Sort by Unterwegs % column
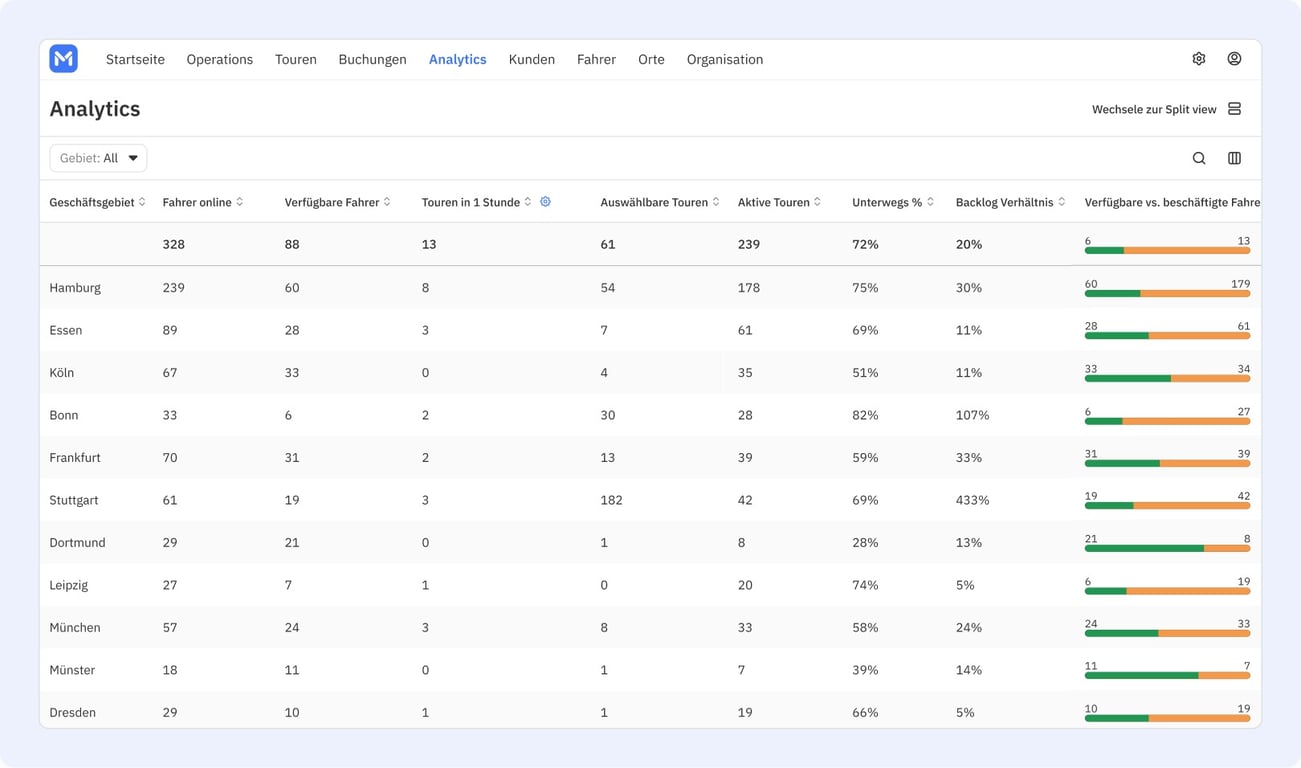1301x768 pixels. coord(930,202)
